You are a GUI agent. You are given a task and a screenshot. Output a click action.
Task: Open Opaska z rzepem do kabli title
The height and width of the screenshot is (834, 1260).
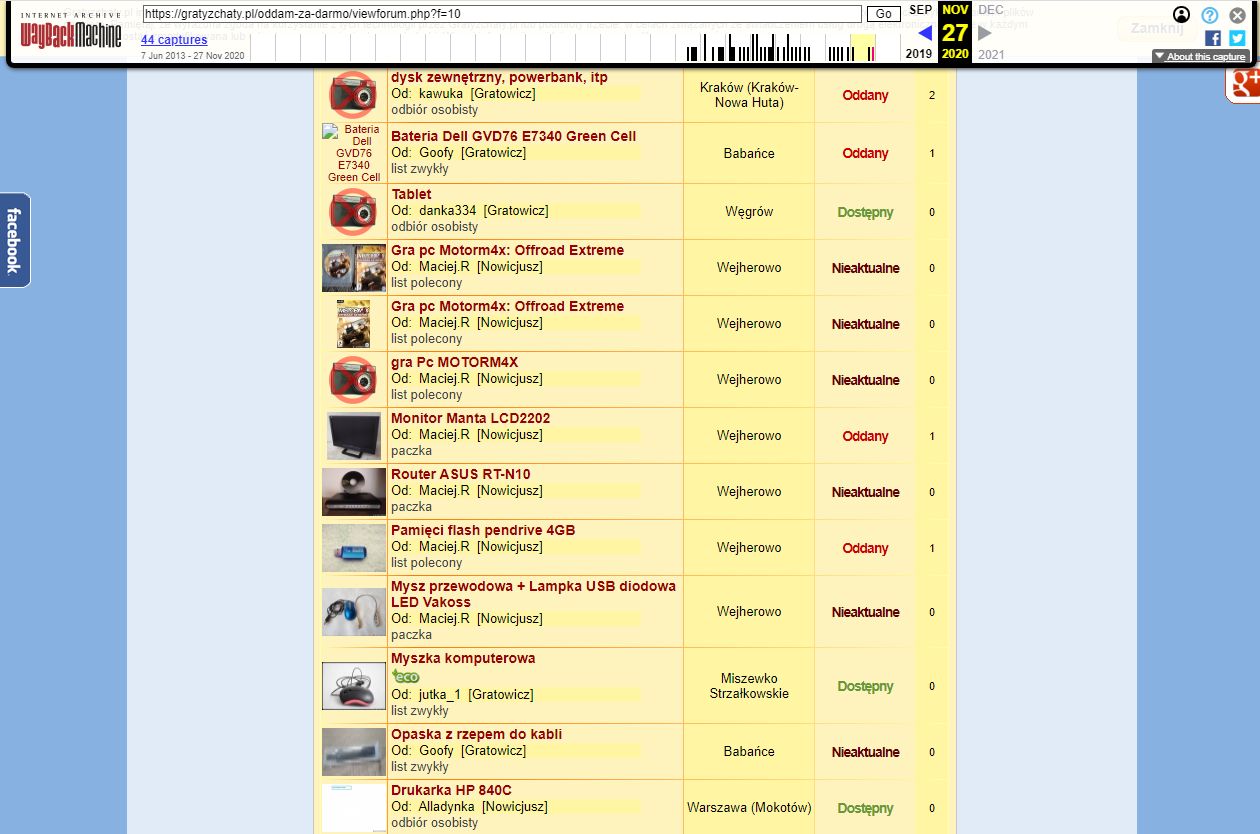476,734
